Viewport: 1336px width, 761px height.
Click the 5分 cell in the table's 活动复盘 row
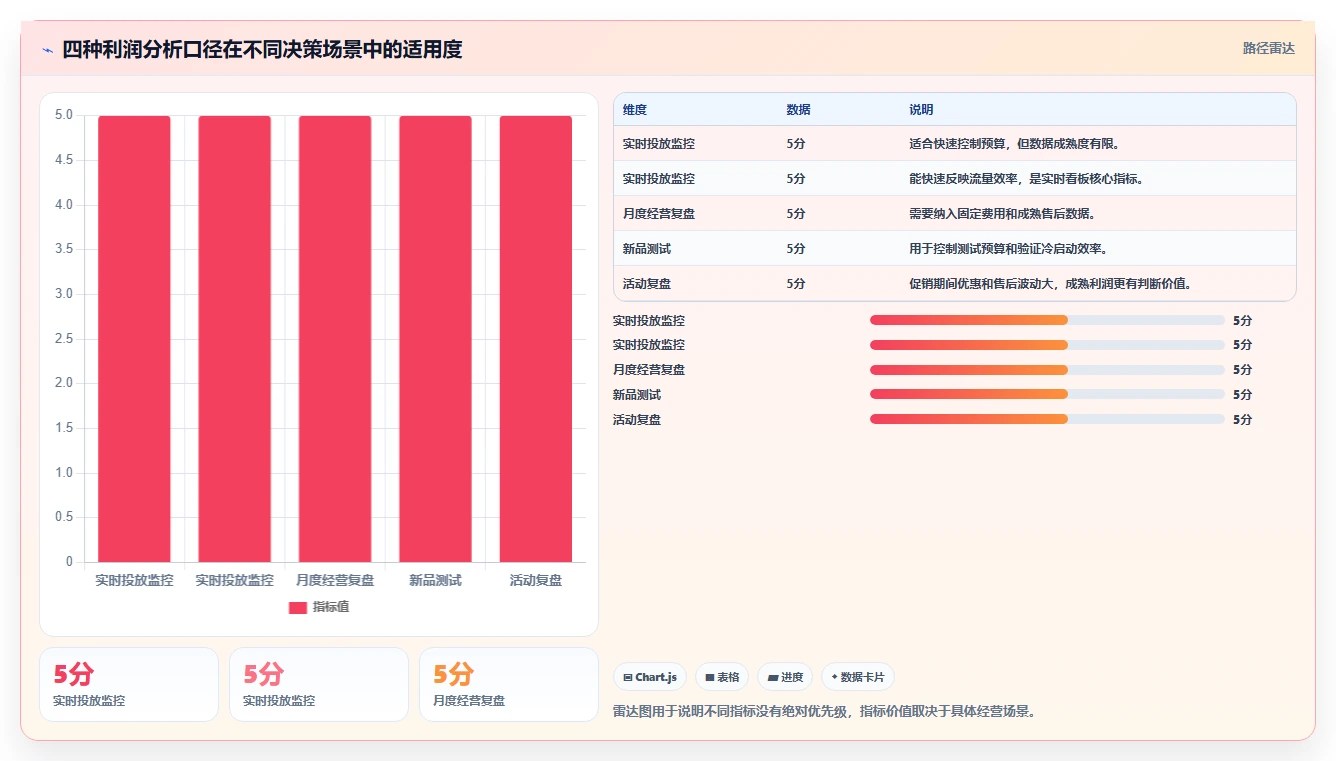coord(796,284)
